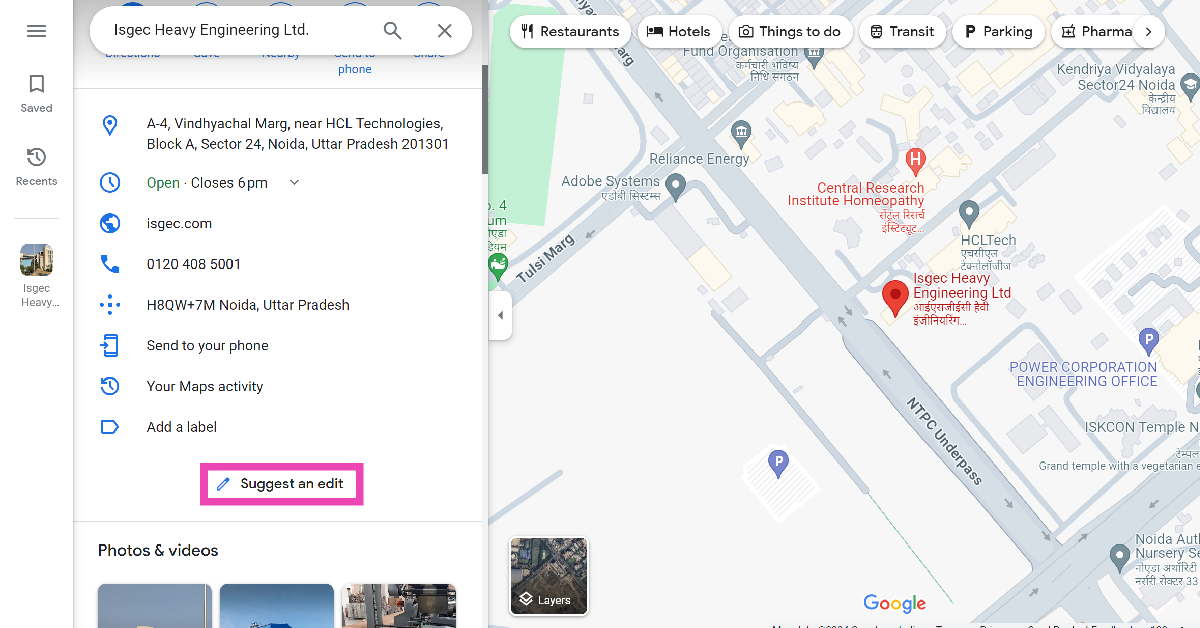Click phone number 0120 408 5001
The height and width of the screenshot is (628, 1200).
coord(194,264)
